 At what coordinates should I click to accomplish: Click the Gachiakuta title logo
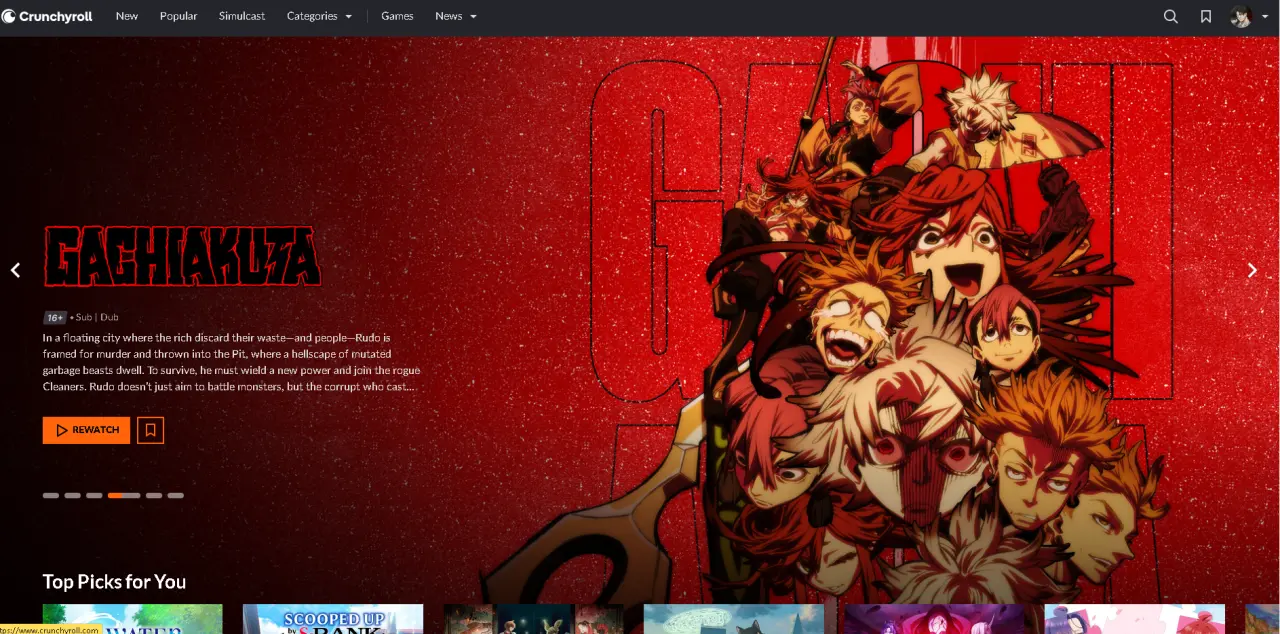pos(182,257)
